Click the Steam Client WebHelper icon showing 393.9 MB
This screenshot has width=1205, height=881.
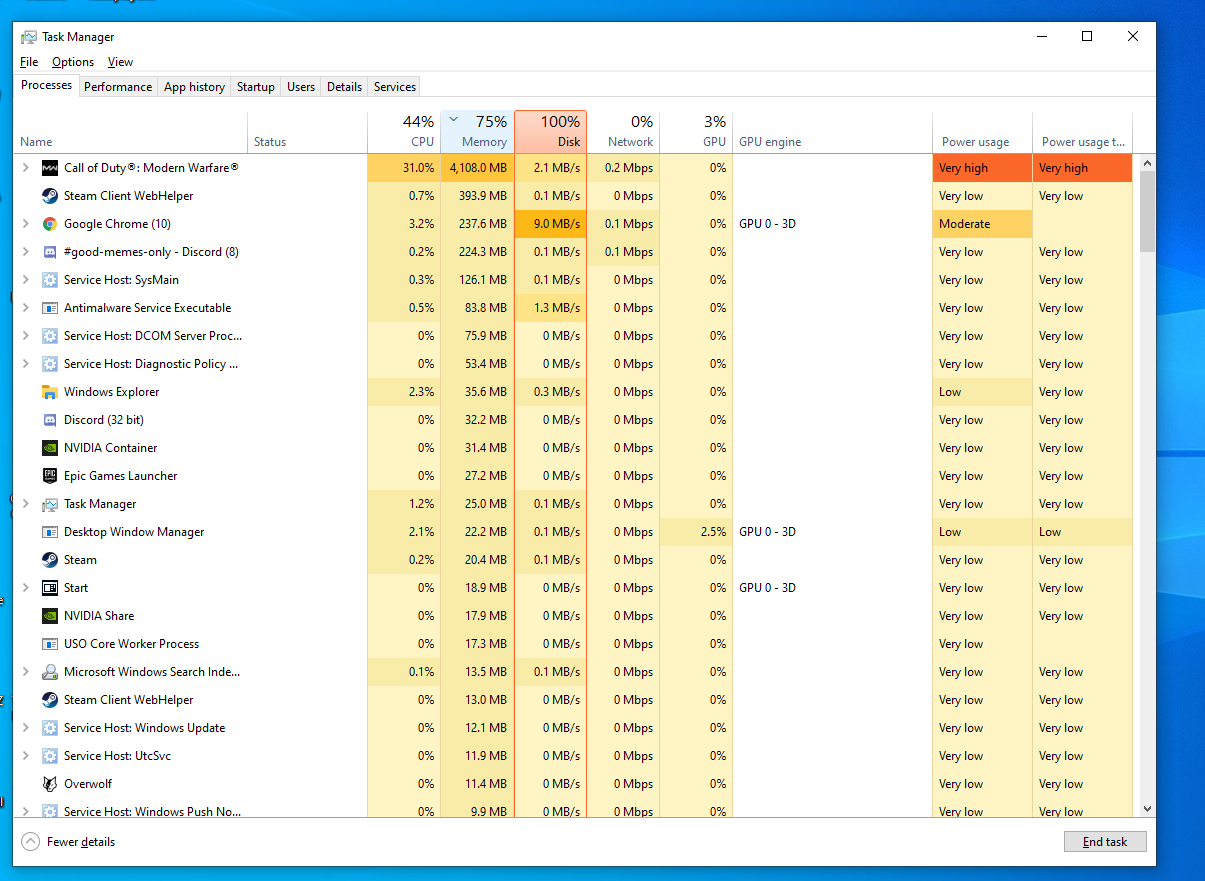pos(50,196)
